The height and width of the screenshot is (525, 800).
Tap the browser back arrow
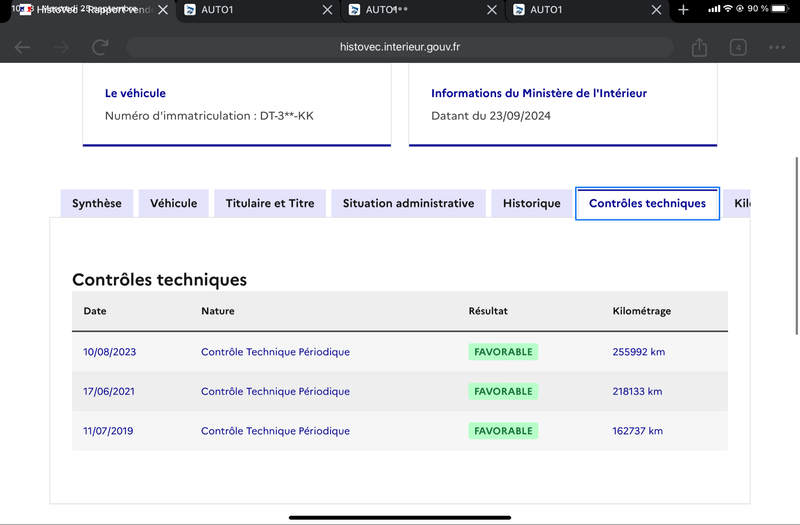pyautogui.click(x=22, y=47)
